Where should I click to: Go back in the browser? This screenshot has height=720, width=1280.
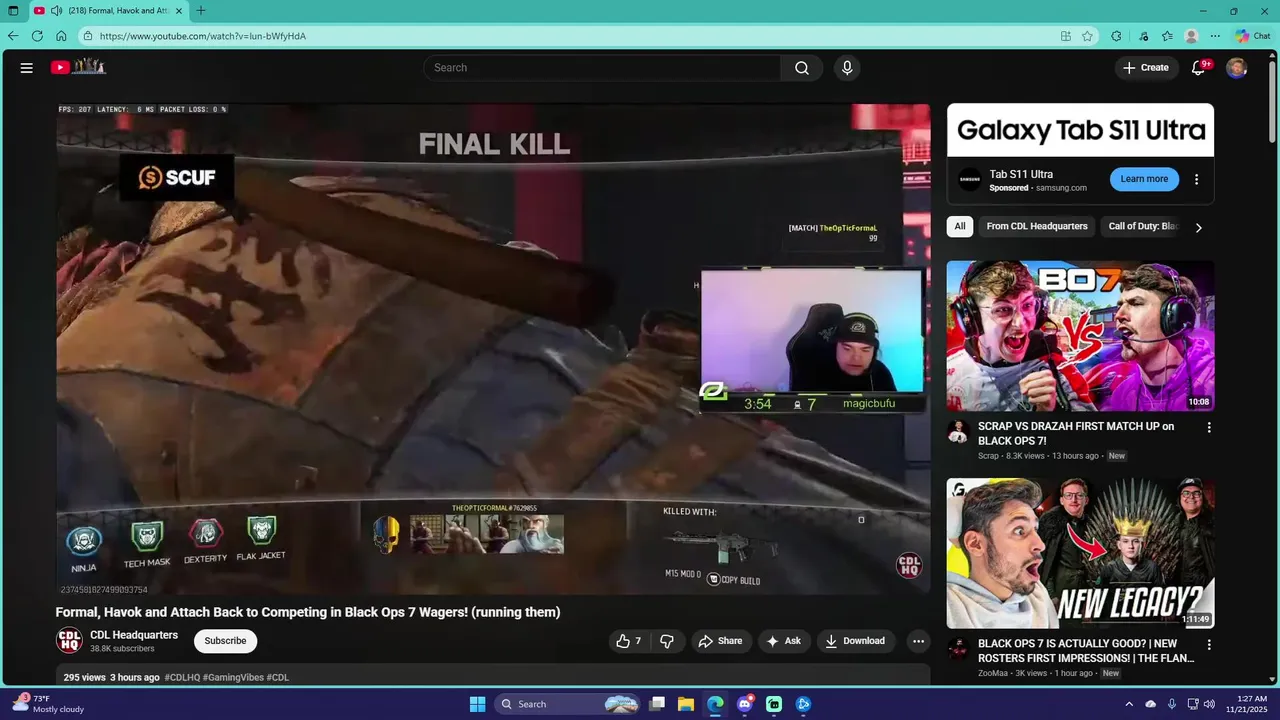tap(13, 36)
